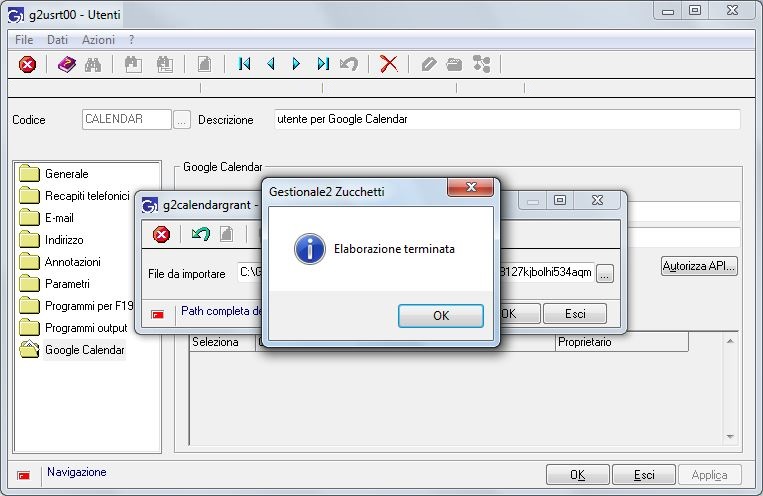
Task: Select the Google Calendar folder
Action: [72, 349]
